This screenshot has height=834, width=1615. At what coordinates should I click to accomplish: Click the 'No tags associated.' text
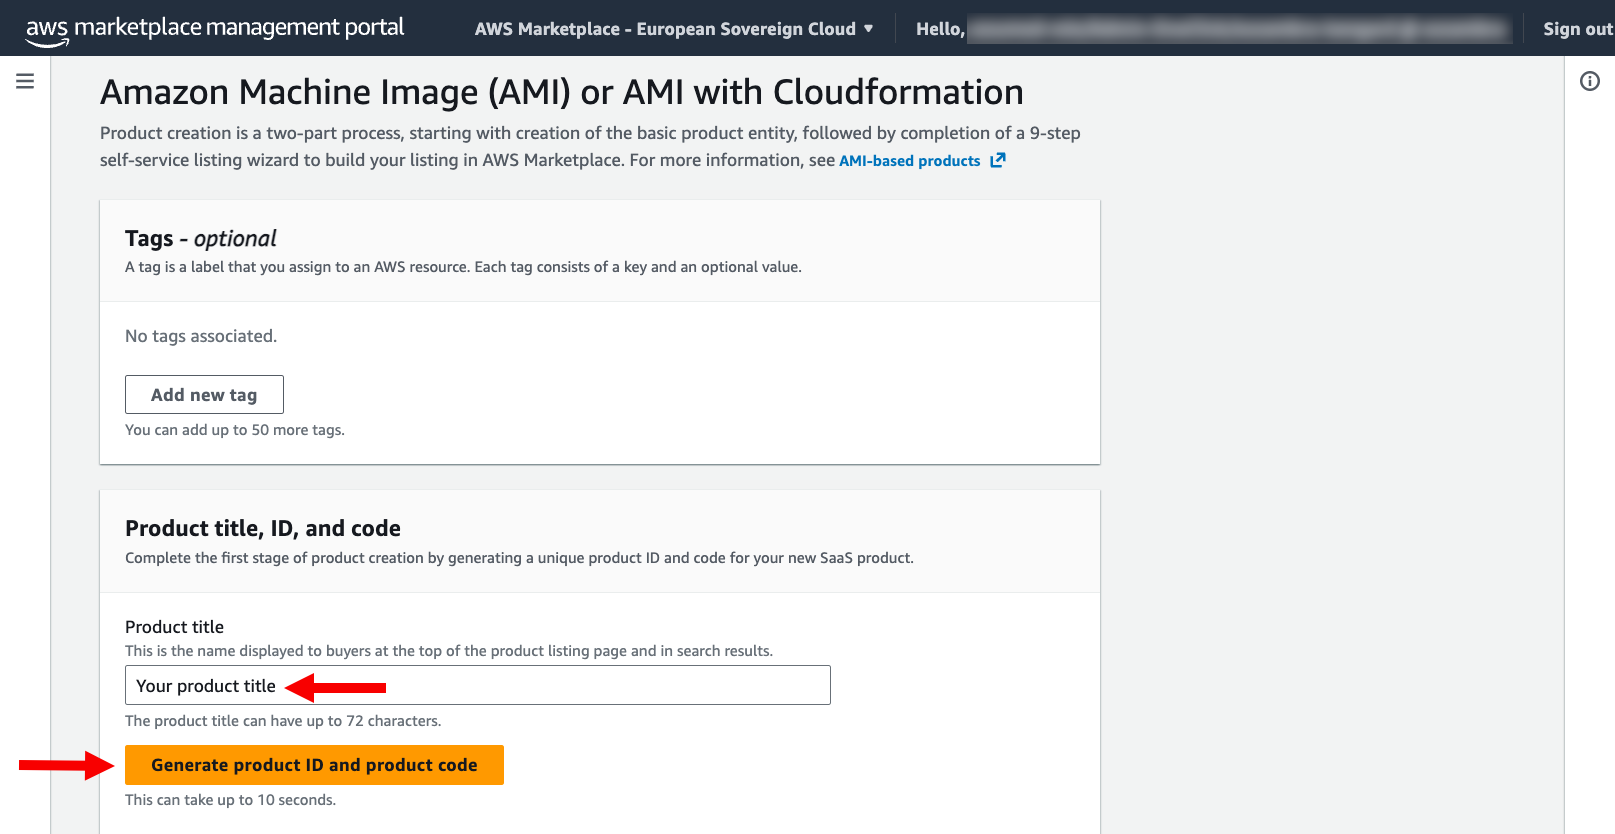(x=201, y=336)
